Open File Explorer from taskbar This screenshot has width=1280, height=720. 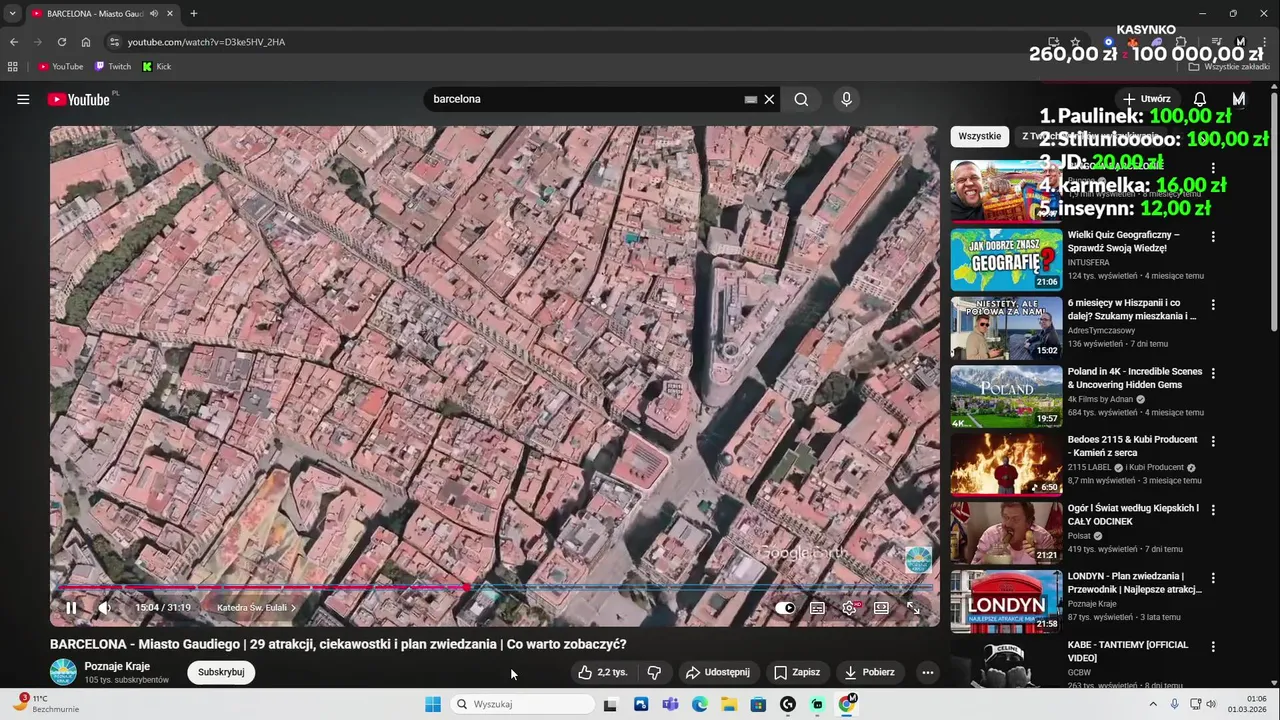(729, 704)
